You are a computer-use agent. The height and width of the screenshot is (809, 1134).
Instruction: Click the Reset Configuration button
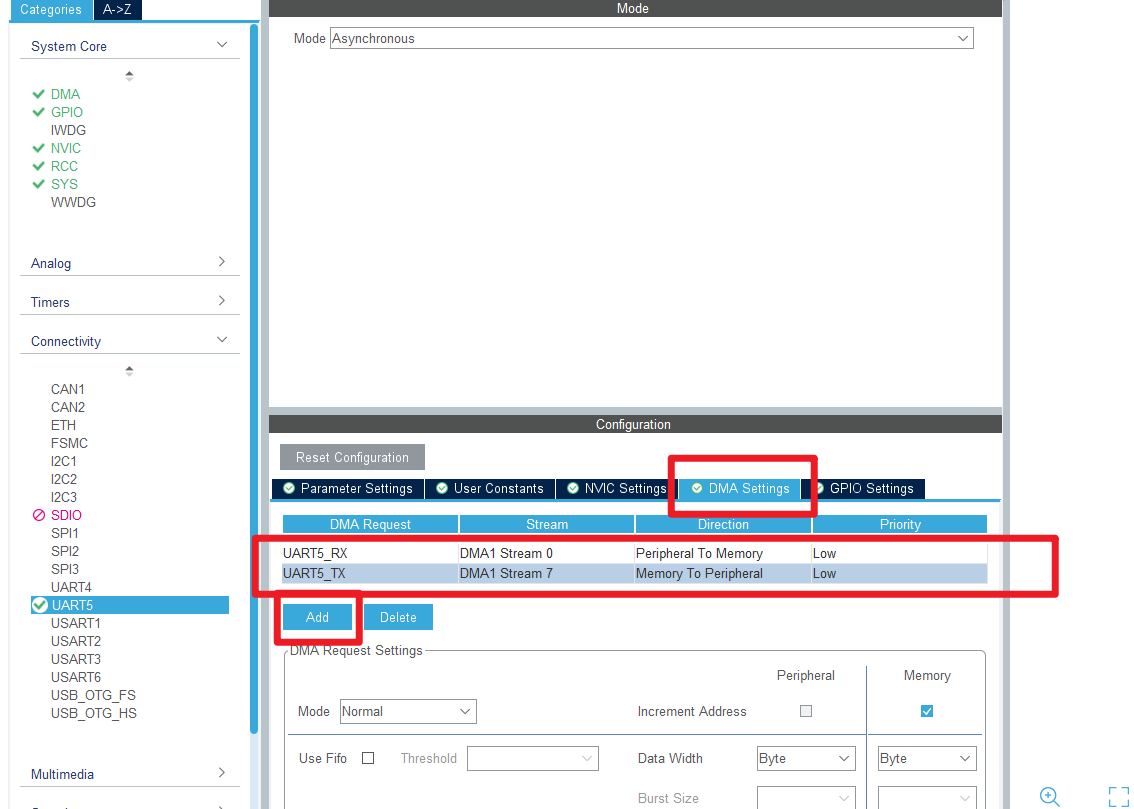click(x=352, y=457)
